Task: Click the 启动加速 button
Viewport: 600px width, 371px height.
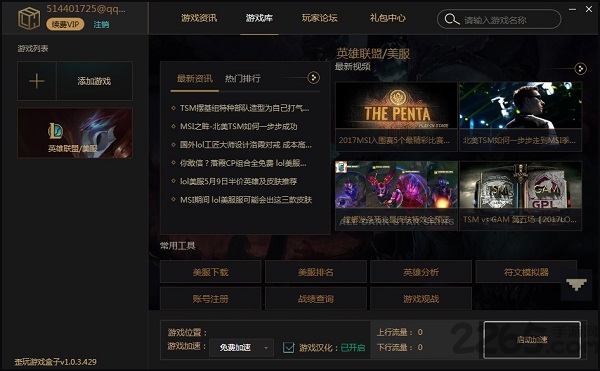Action: [532, 340]
